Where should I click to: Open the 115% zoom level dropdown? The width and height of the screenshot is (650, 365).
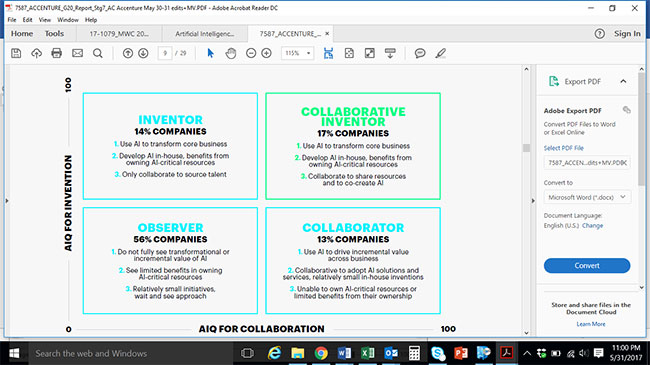(x=298, y=53)
